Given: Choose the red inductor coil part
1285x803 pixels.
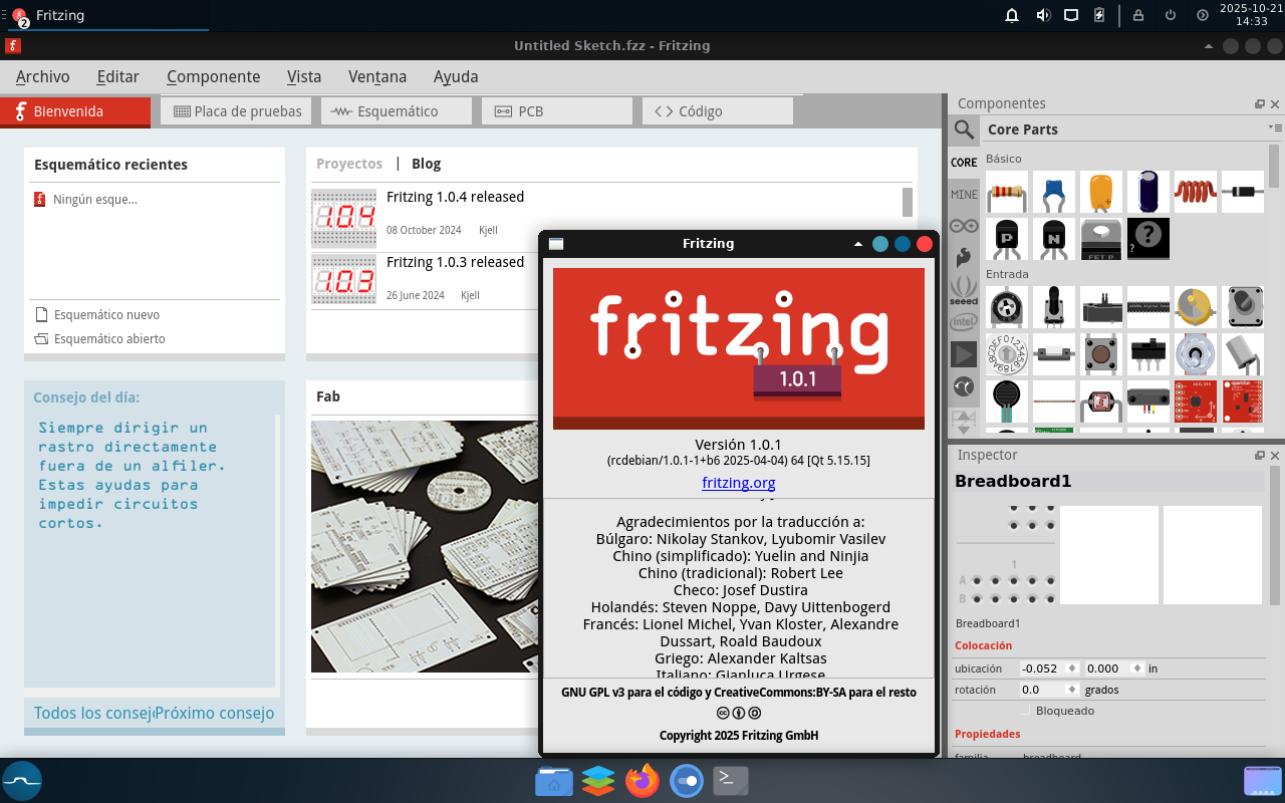Looking at the screenshot, I should 1194,191.
